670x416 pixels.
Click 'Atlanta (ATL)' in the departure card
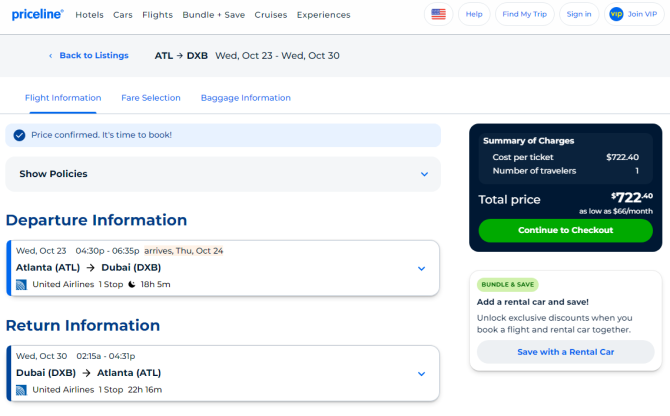point(48,268)
